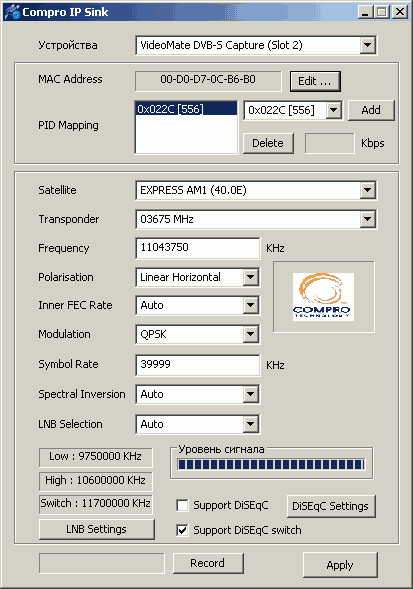Click the Low : 9750000 KHz value
Image resolution: width=413 pixels, height=589 pixels.
pos(96,457)
